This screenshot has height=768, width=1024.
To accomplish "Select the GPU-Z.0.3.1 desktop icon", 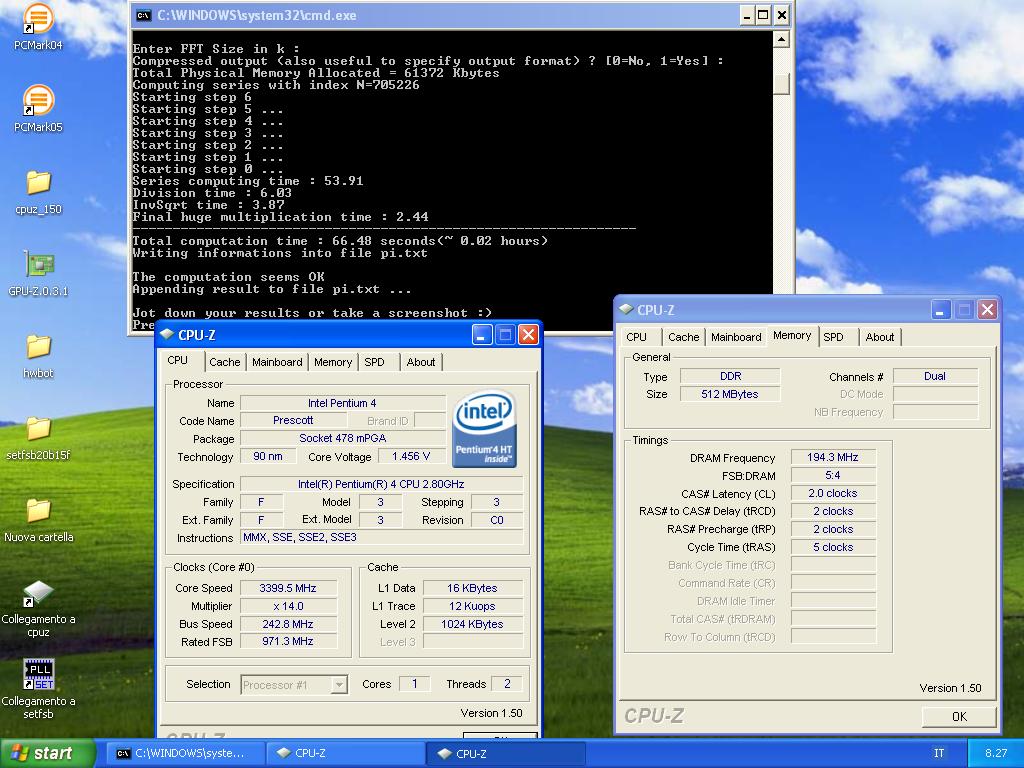I will point(38,273).
